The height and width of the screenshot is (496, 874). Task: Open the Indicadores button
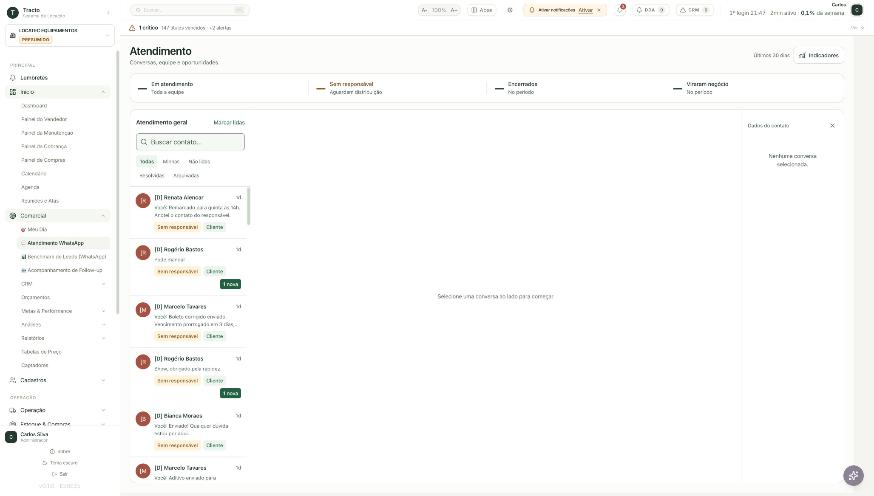pyautogui.click(x=818, y=55)
